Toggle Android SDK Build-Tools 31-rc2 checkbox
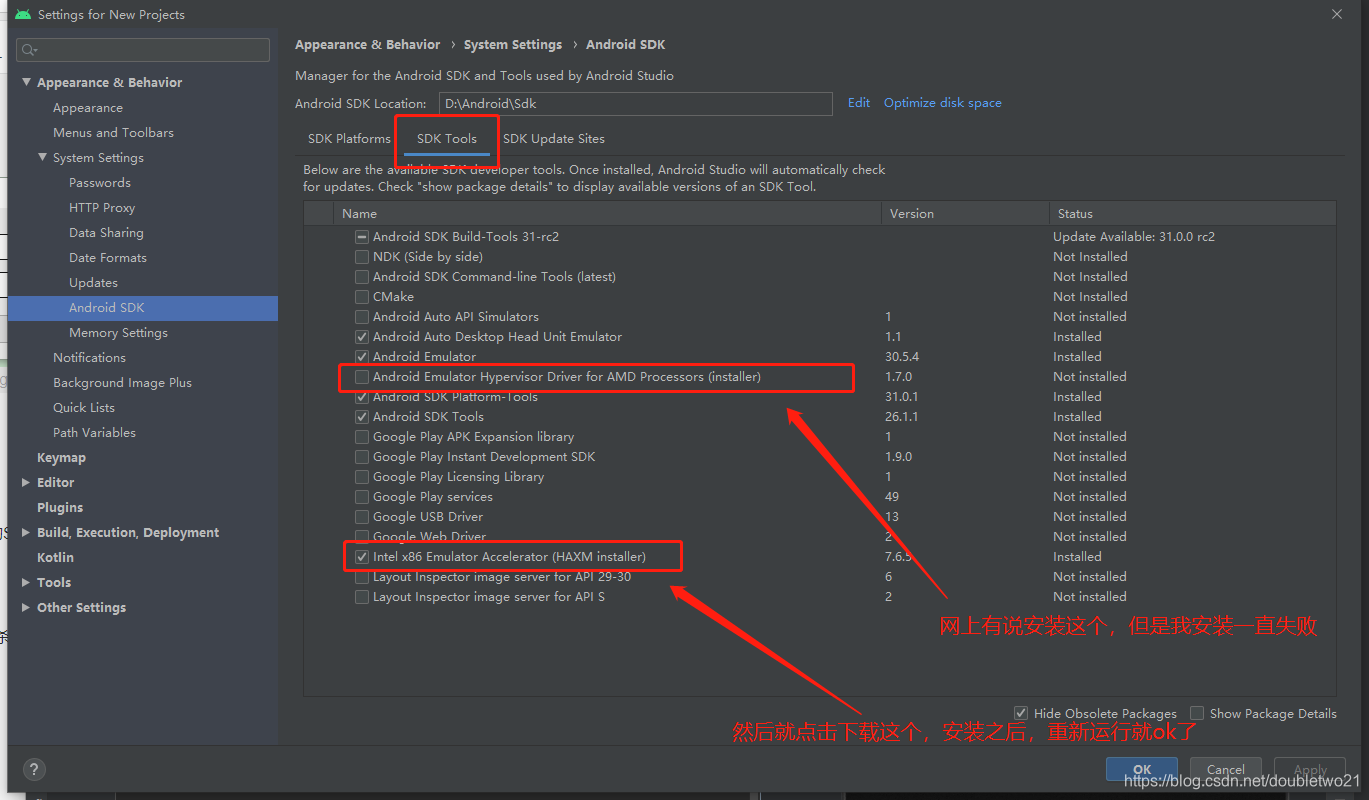This screenshot has height=800, width=1369. click(x=362, y=237)
